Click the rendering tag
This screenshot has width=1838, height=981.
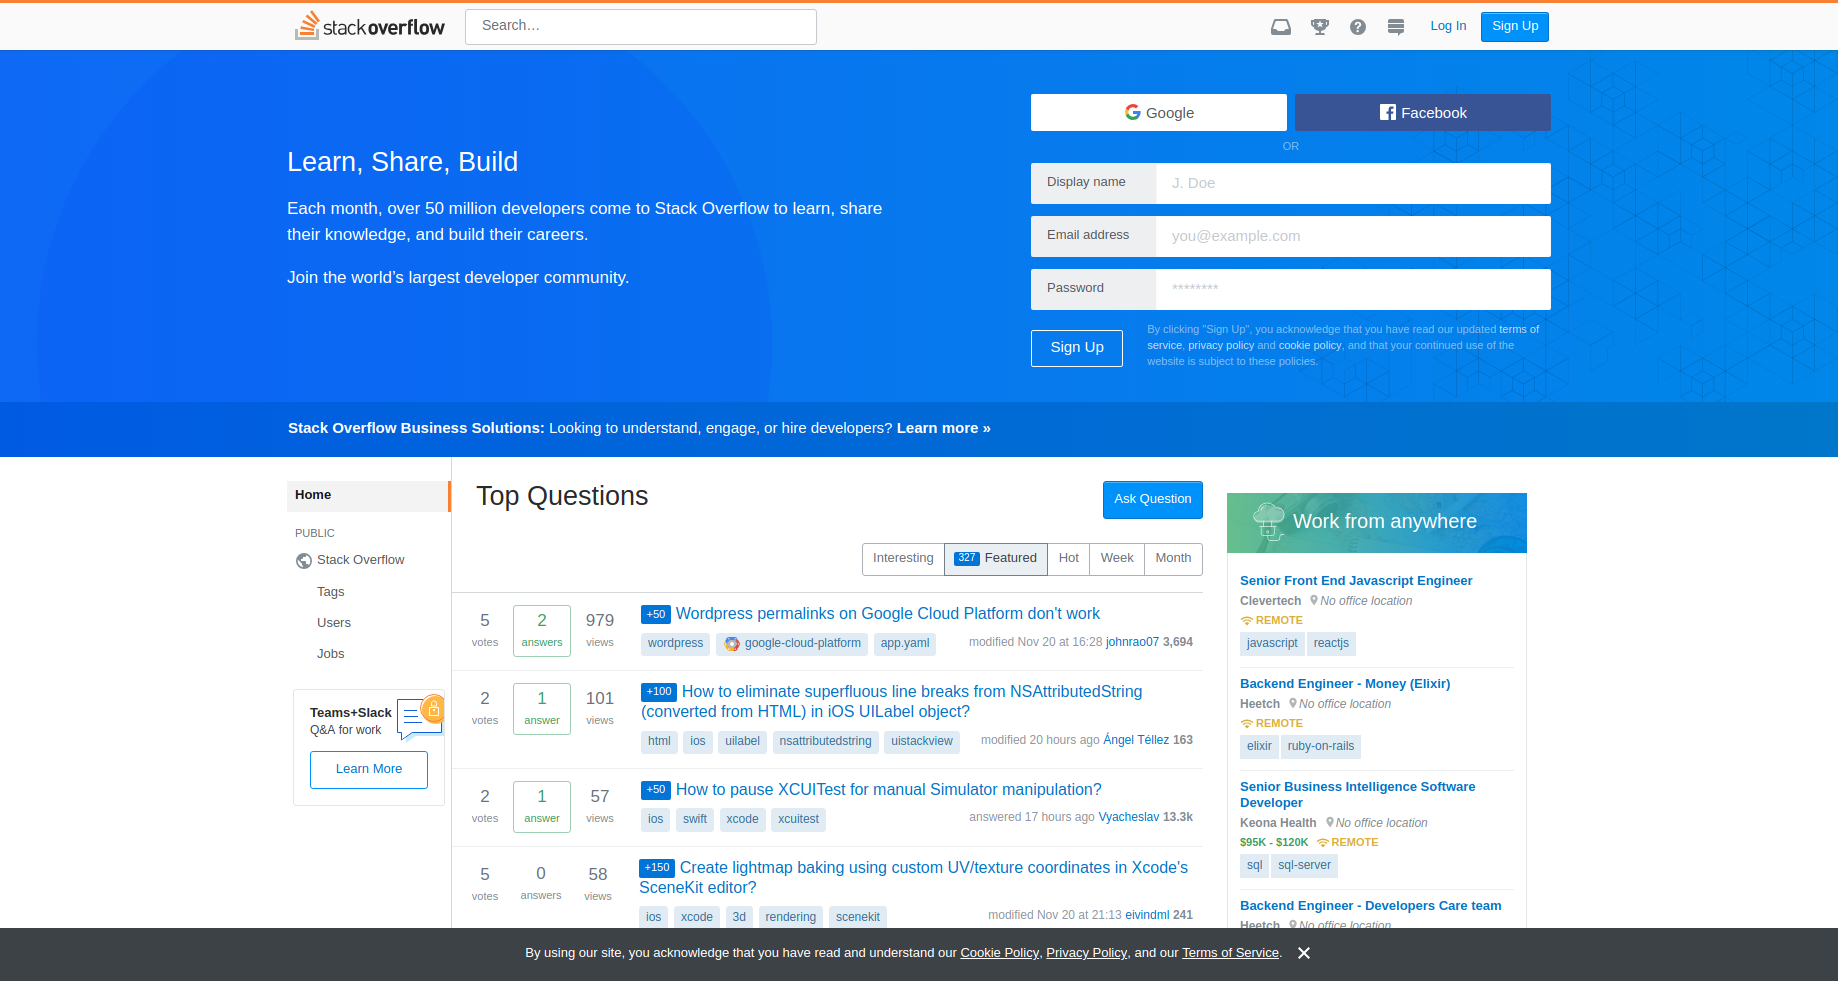[790, 918]
